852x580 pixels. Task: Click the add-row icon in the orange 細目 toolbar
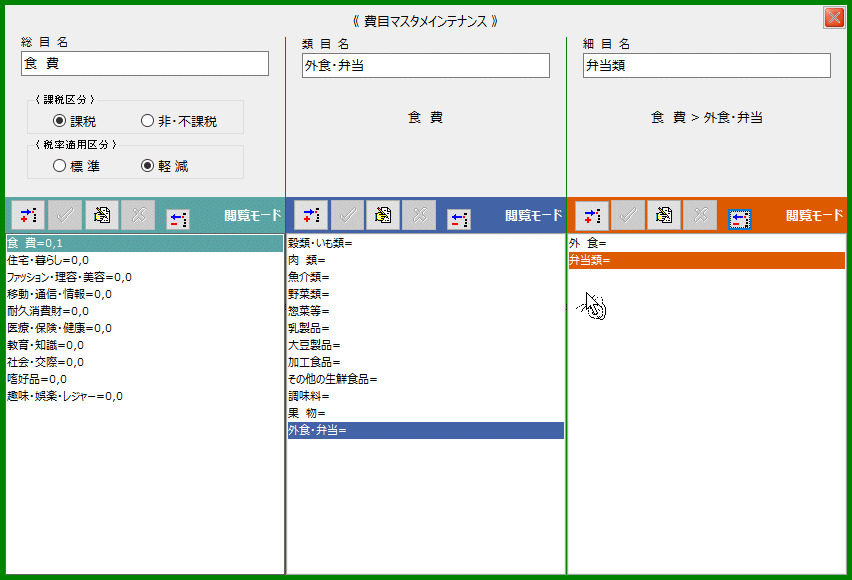[x=592, y=215]
